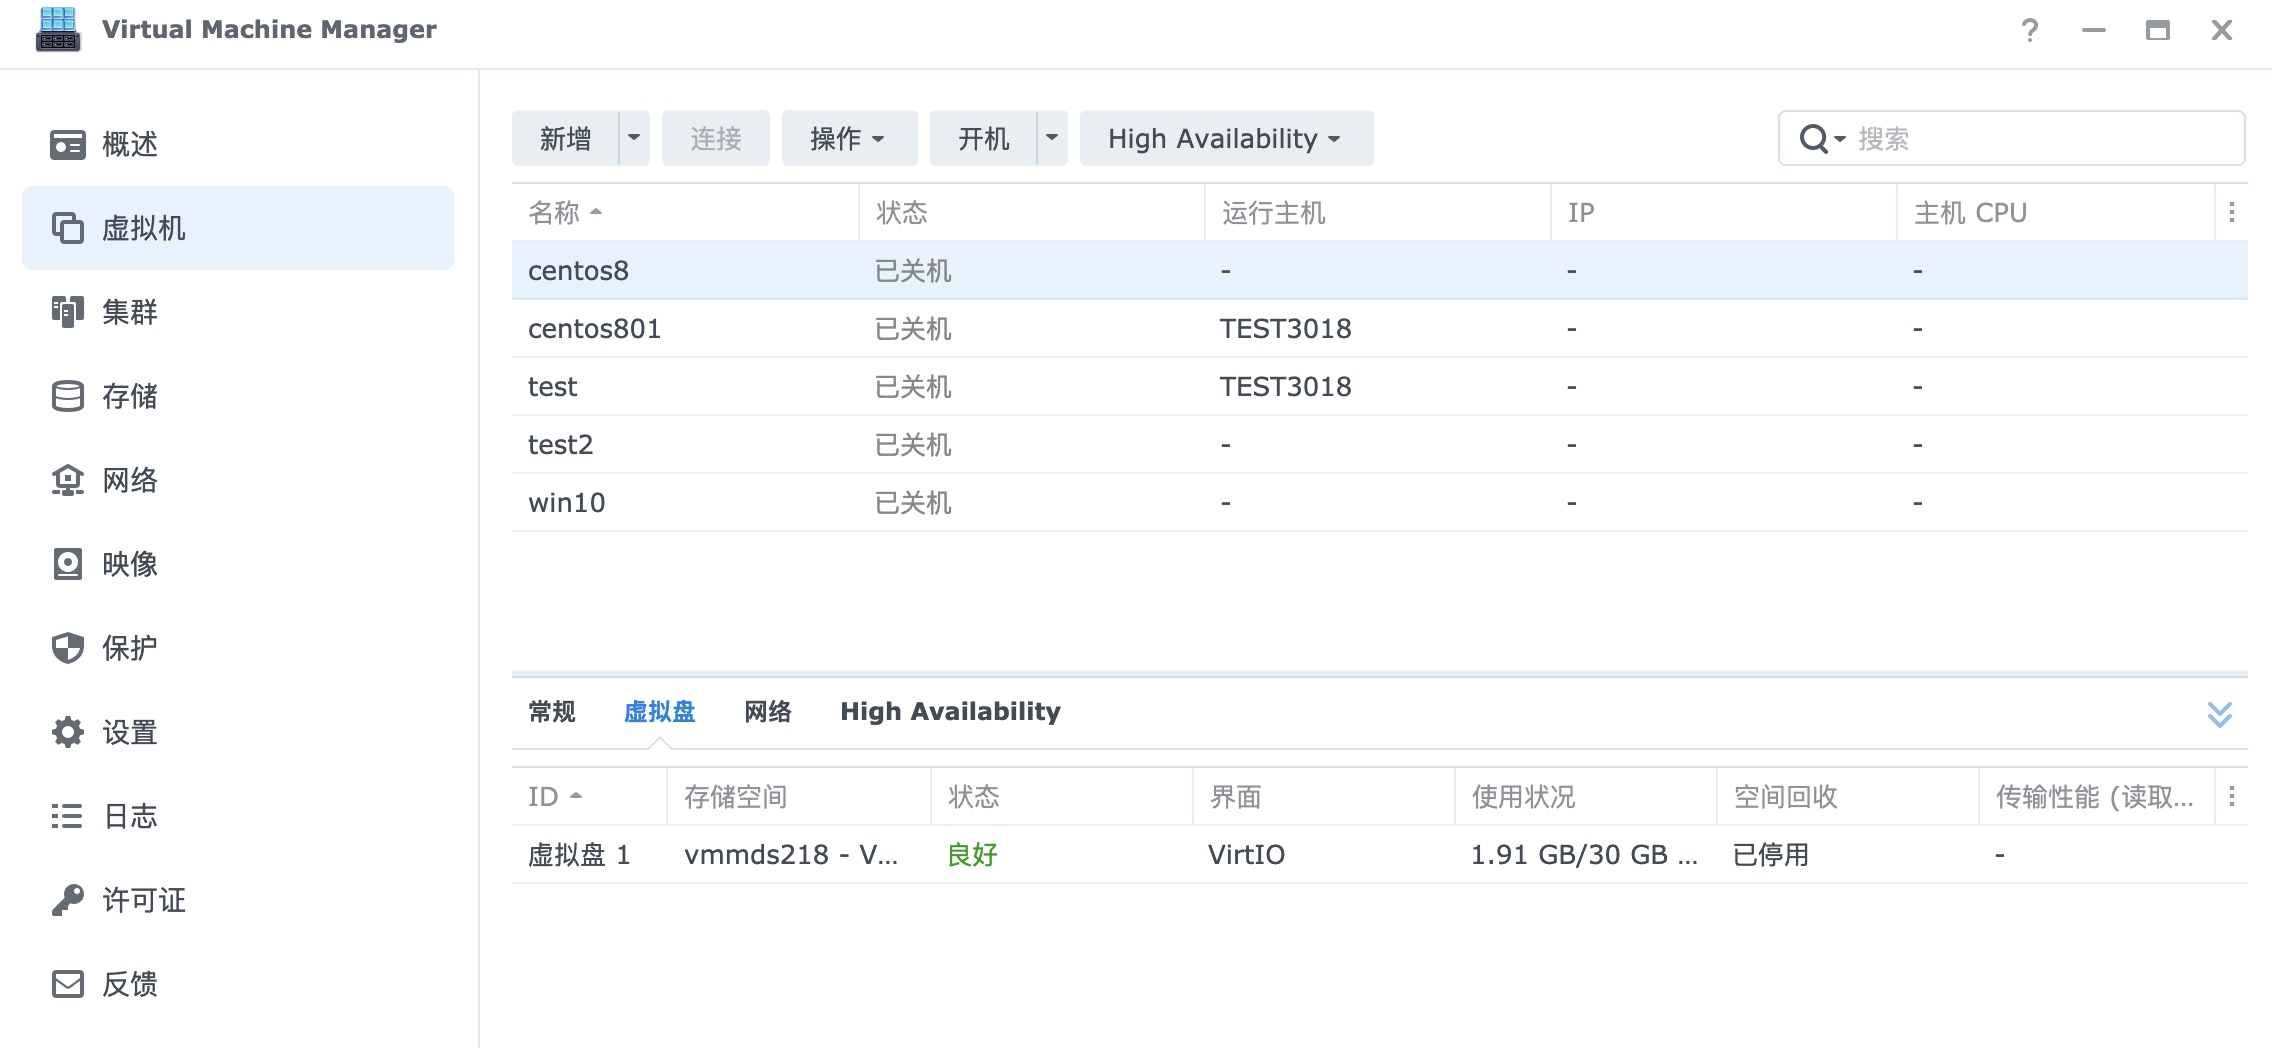
Task: Maximize the Virtual Machine Manager window
Action: click(x=2157, y=30)
